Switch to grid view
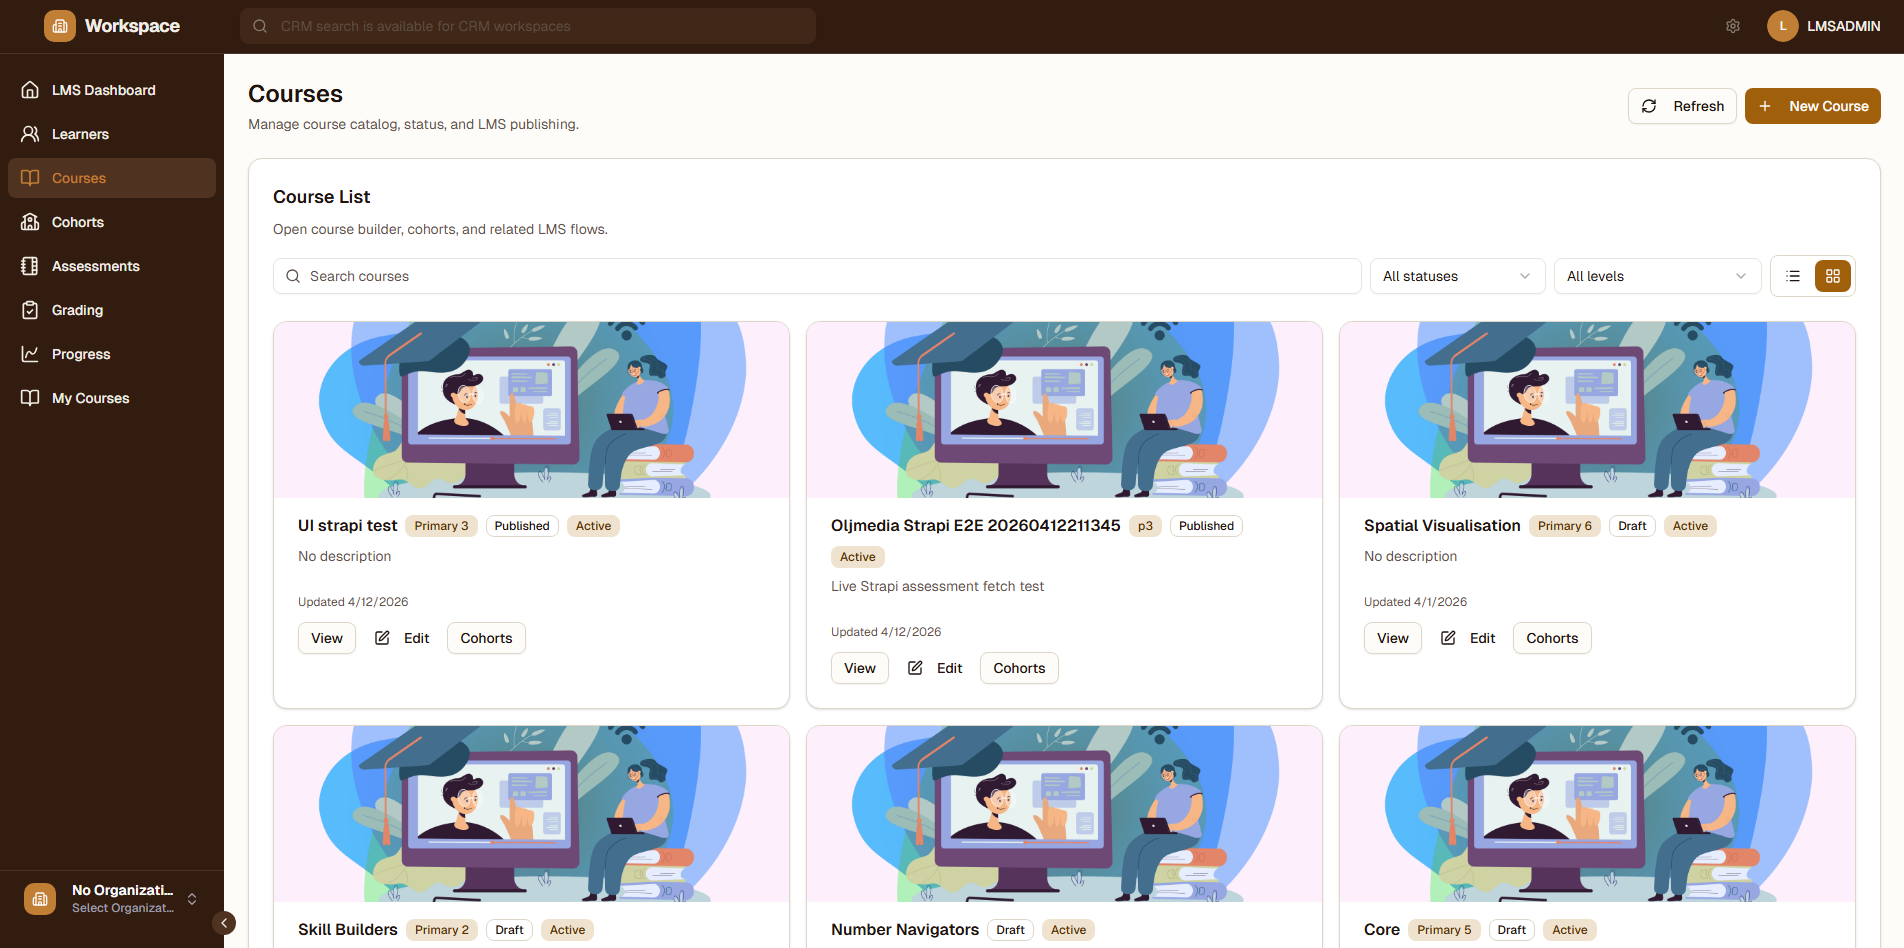Screen dimensions: 1904x948 click(1833, 276)
